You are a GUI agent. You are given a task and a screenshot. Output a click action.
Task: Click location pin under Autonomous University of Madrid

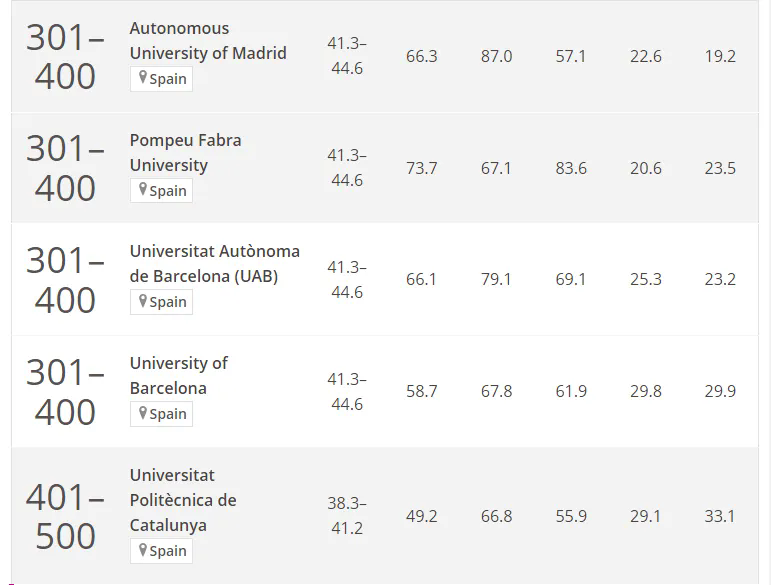143,77
